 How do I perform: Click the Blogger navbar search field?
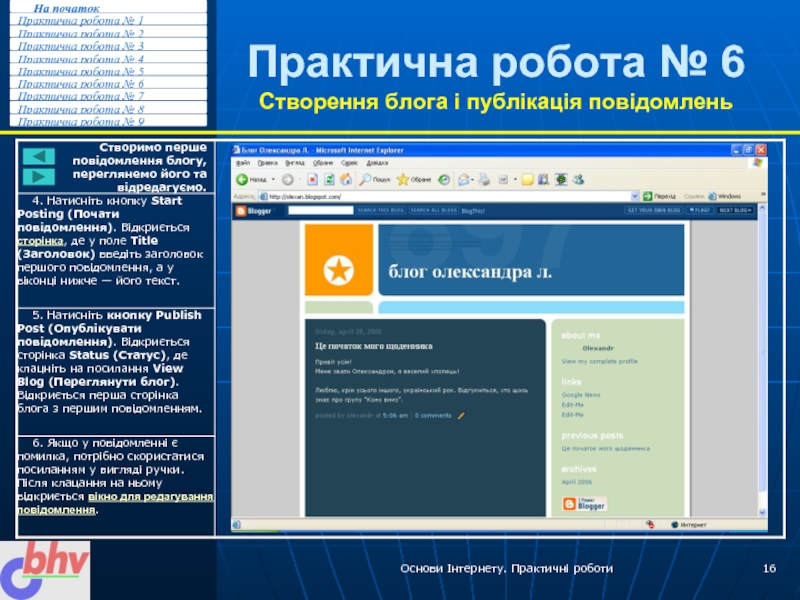click(x=323, y=211)
